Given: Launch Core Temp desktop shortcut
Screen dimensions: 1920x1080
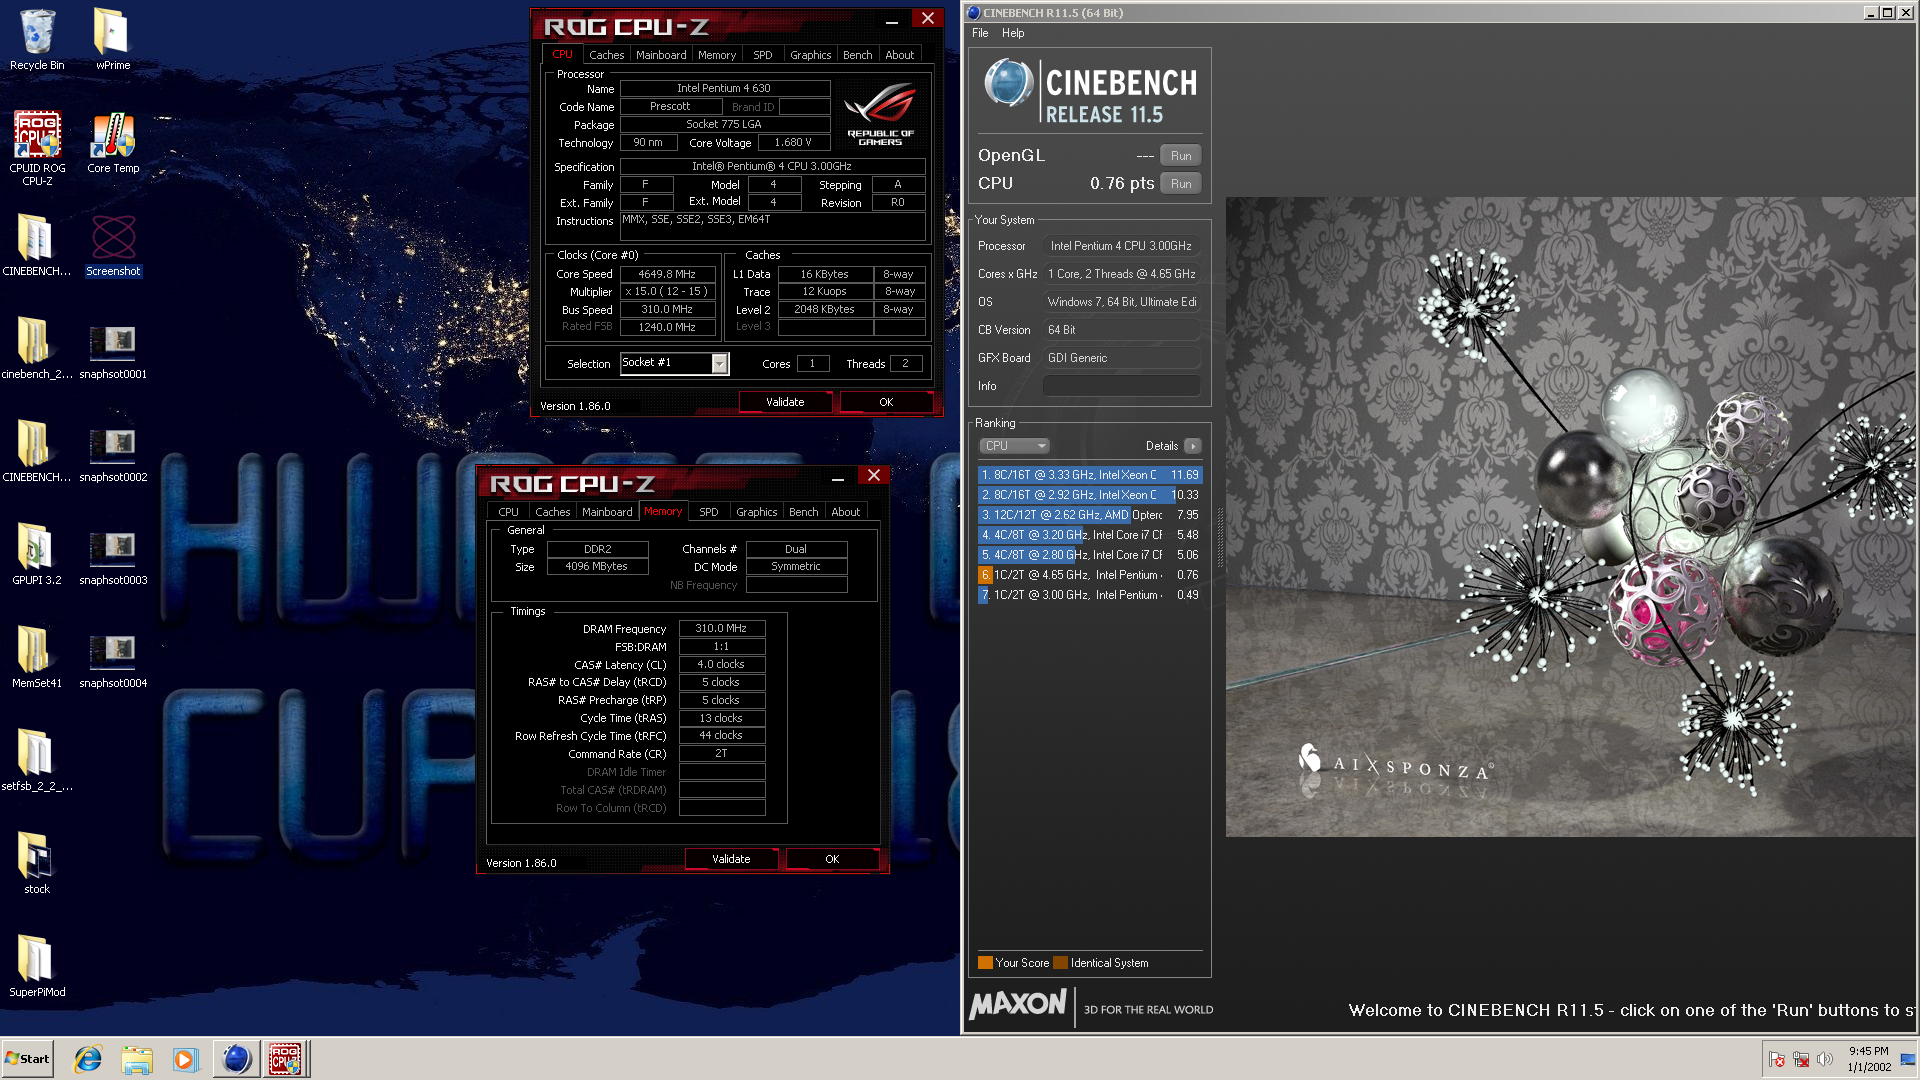Looking at the screenshot, I should 113,142.
